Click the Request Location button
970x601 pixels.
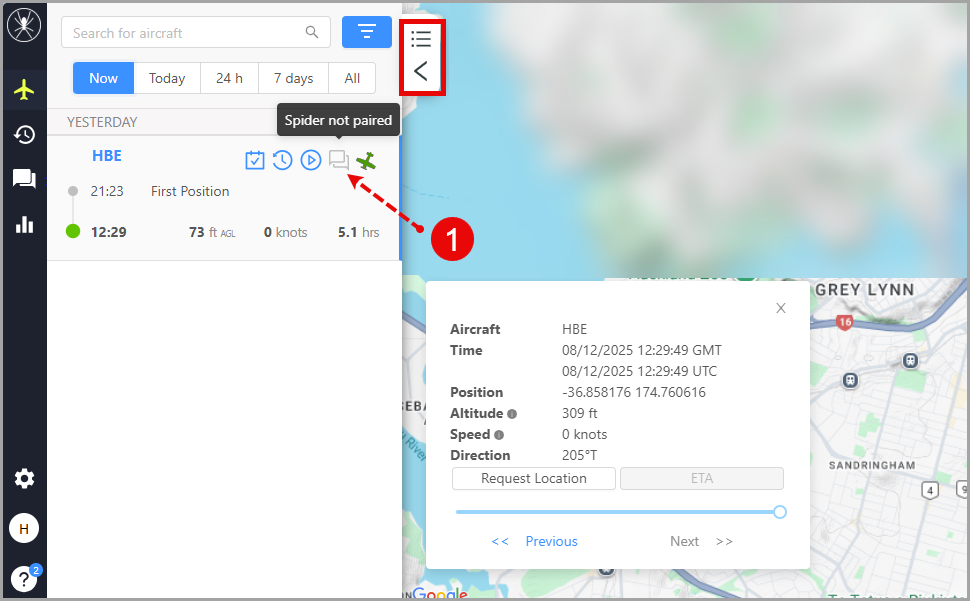pos(534,478)
